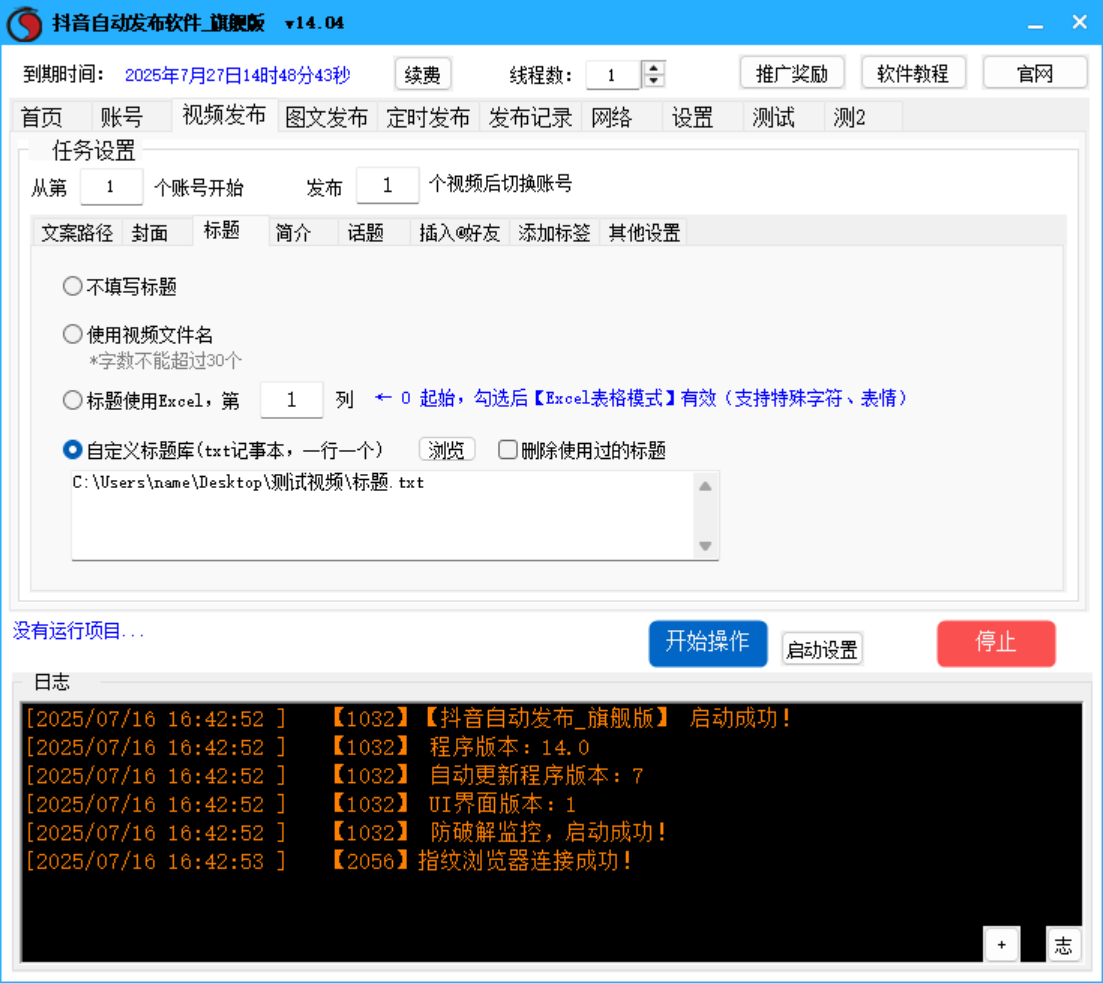Click log line 自动更新程序版本:7
The height and width of the screenshot is (983, 1103).
pos(537,775)
